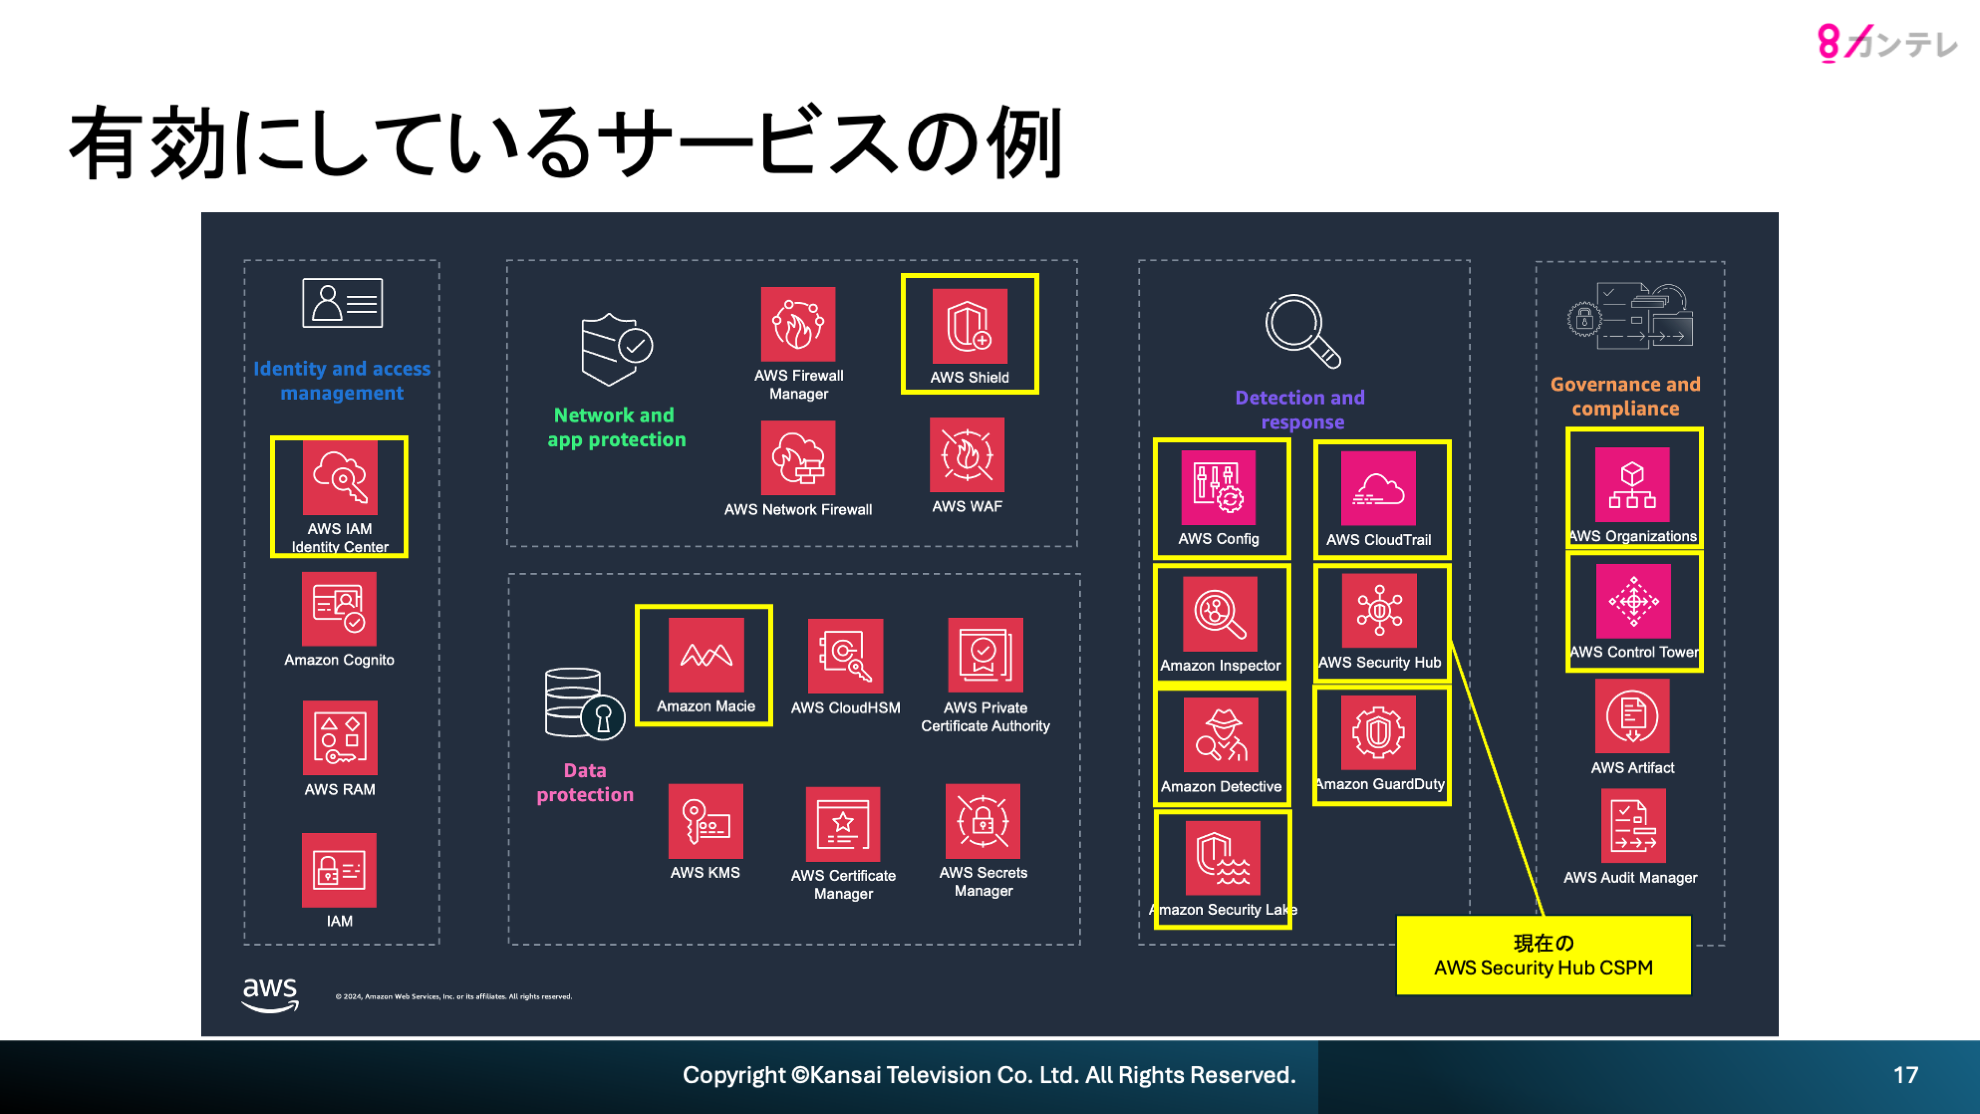
Task: Click the AWS CloudTrail icon
Action: click(x=1378, y=488)
